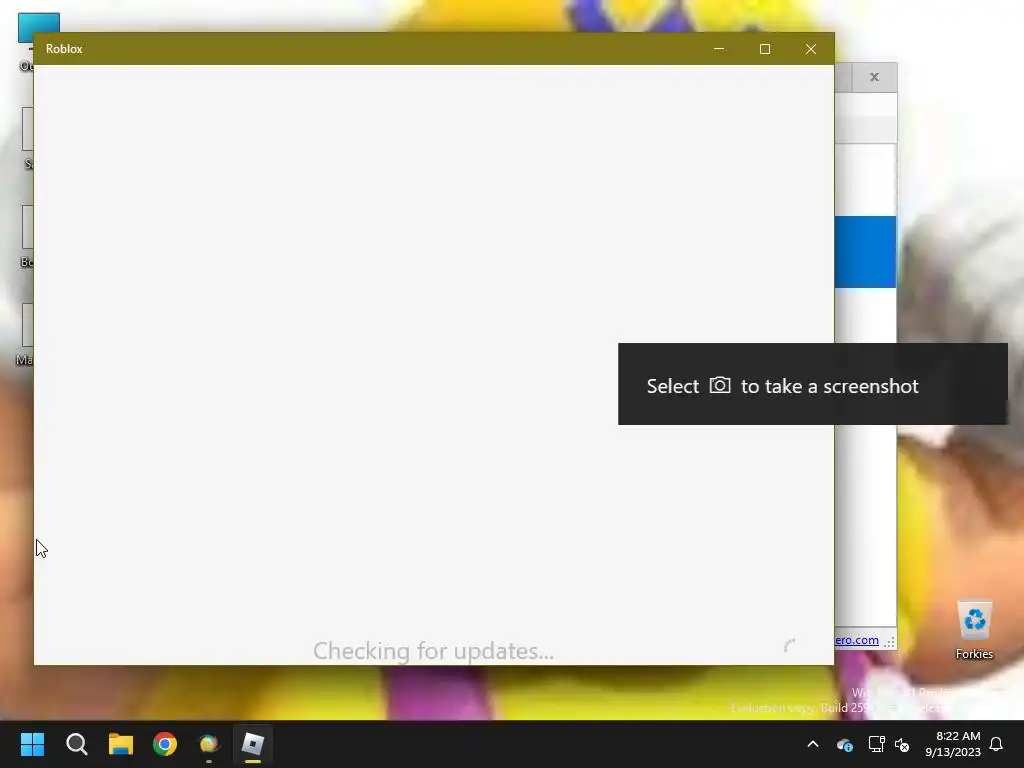
Task: Minimize the Roblox window
Action: pyautogui.click(x=719, y=49)
